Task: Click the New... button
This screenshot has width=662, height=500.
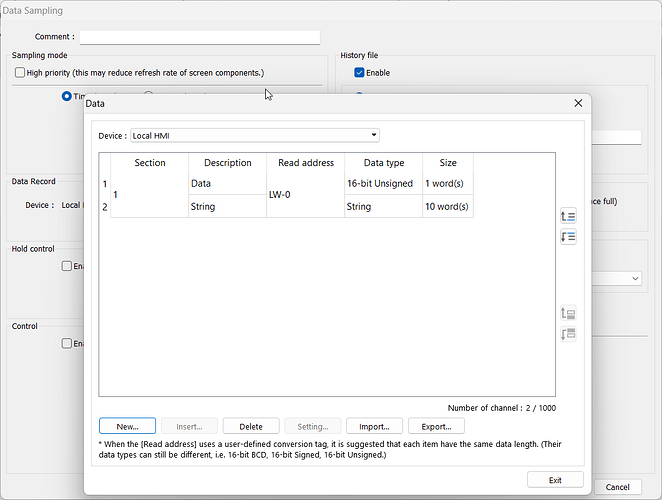Action: 128,426
